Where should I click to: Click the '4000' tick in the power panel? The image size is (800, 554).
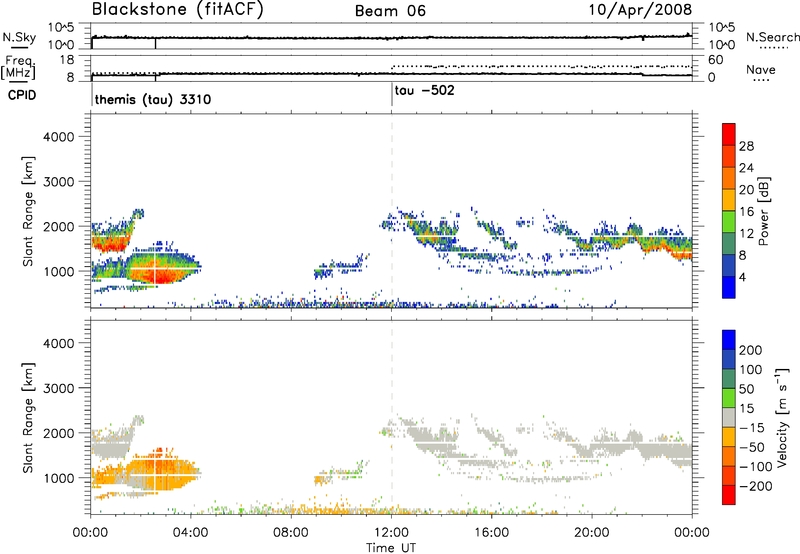(59, 137)
